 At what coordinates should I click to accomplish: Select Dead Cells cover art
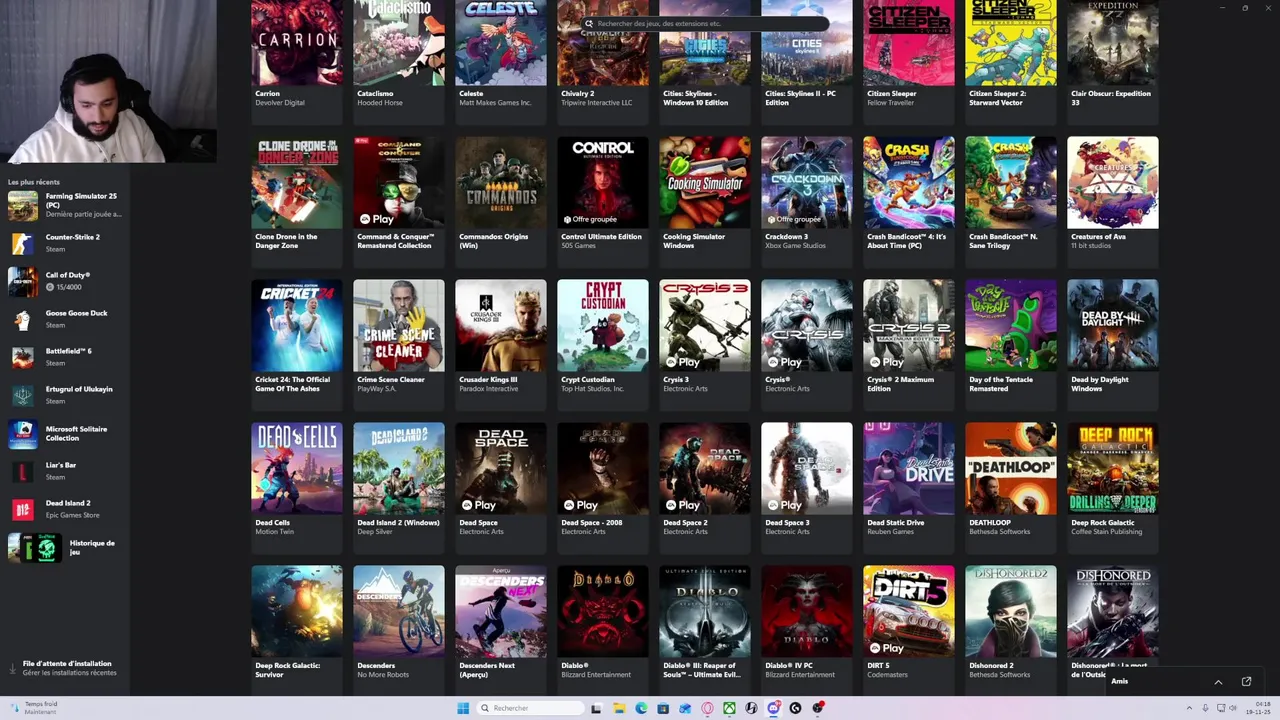pos(296,468)
